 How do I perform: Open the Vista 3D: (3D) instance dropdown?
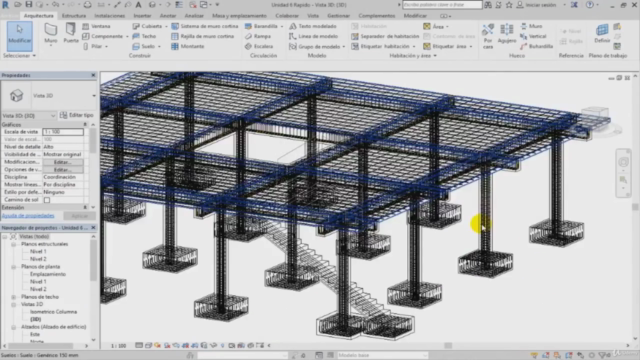coord(29,116)
